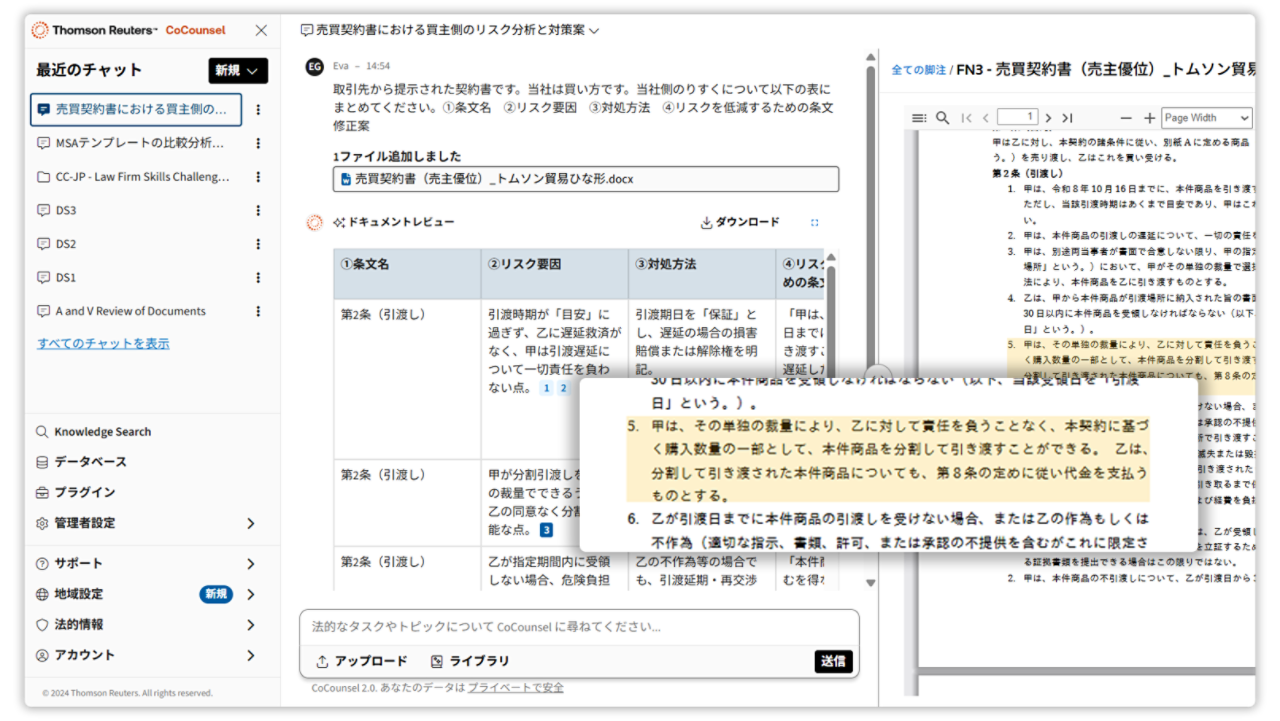The image size is (1280, 721).
Task: Open the Page Width zoom dropdown
Action: [x=1206, y=118]
